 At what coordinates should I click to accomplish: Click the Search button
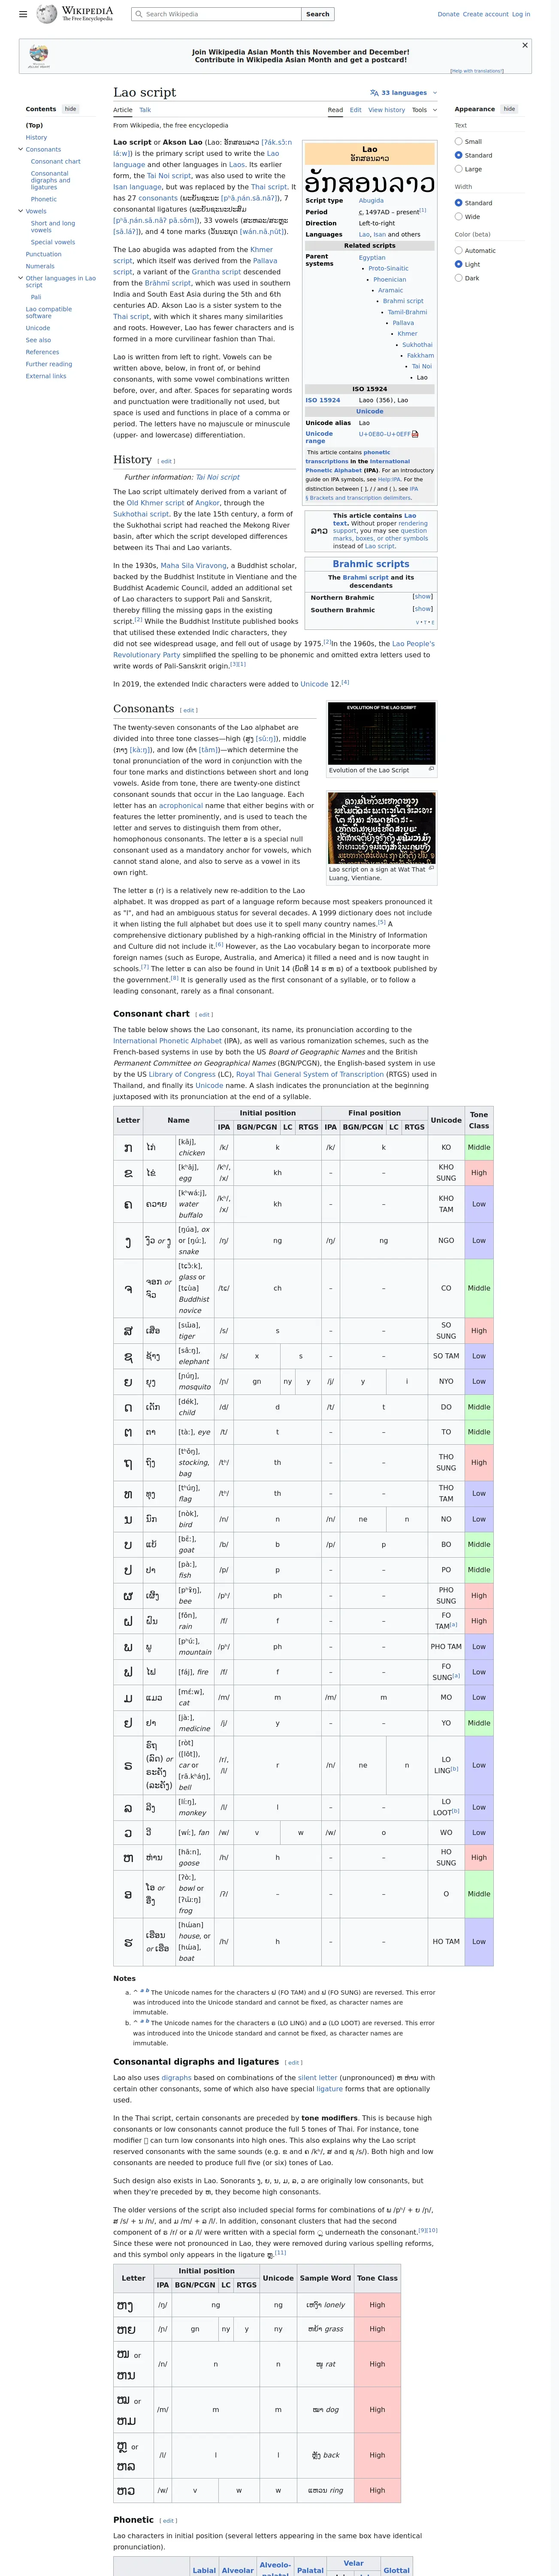(x=317, y=14)
